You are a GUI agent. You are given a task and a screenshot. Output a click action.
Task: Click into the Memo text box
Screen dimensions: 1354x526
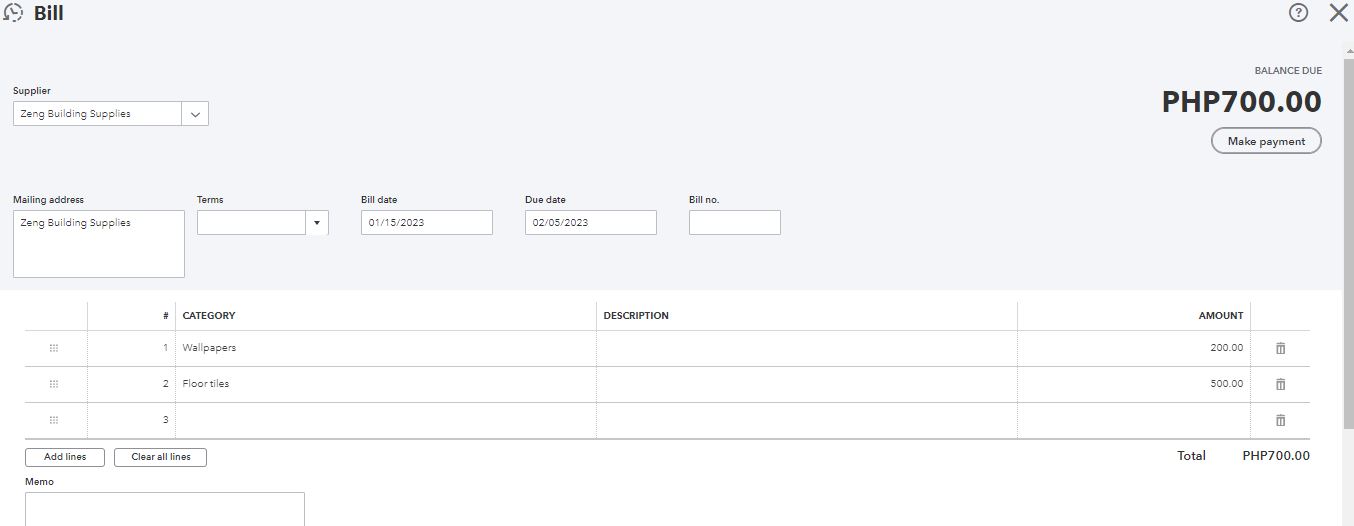tap(164, 508)
